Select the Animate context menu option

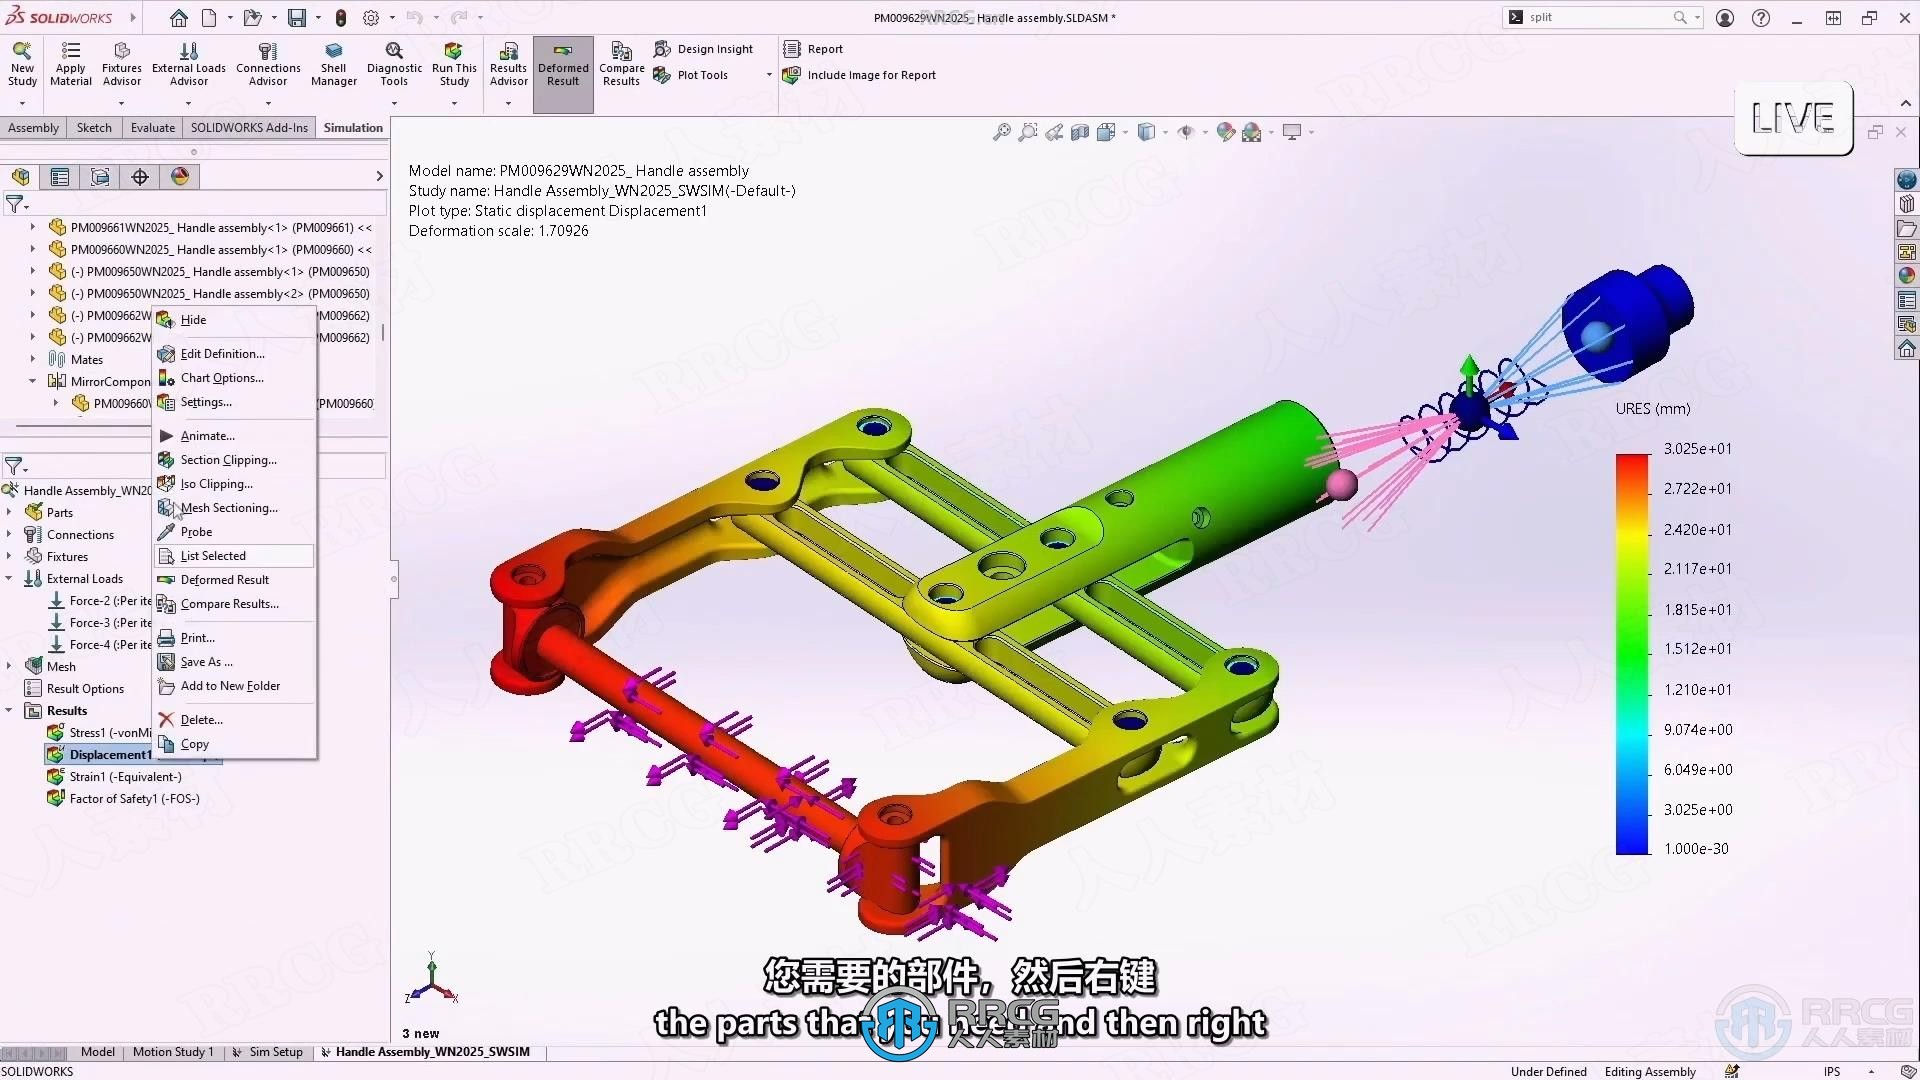point(206,435)
